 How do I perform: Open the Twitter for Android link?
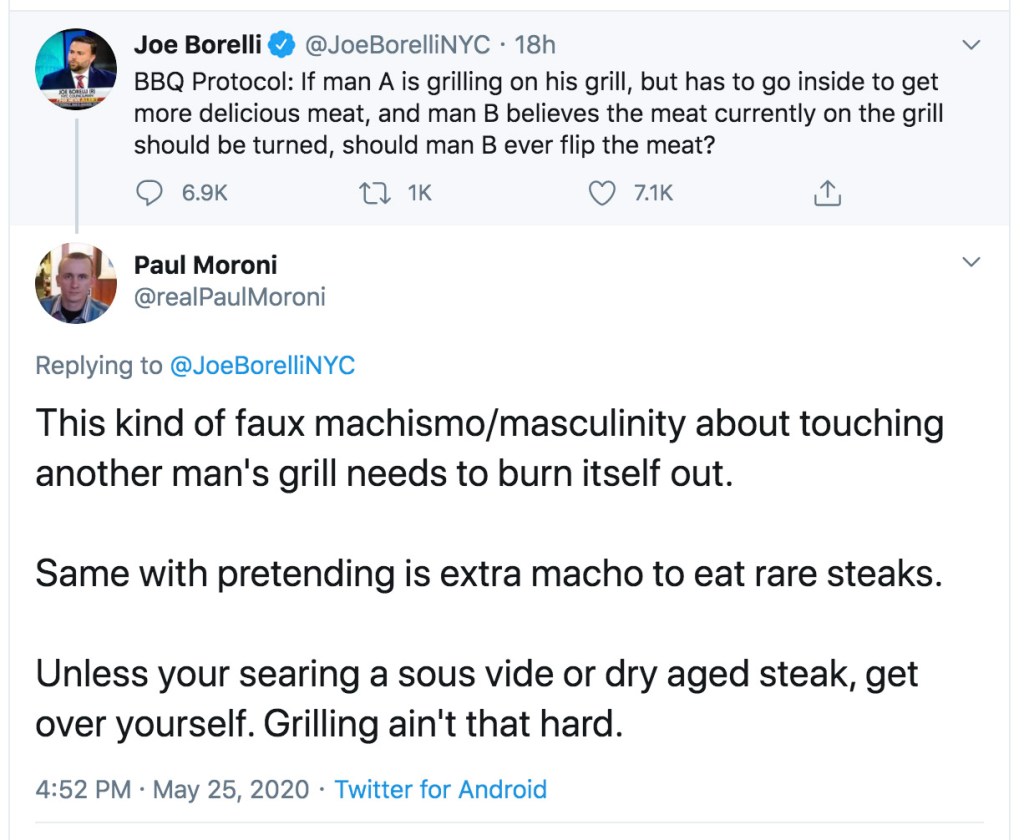(x=440, y=789)
